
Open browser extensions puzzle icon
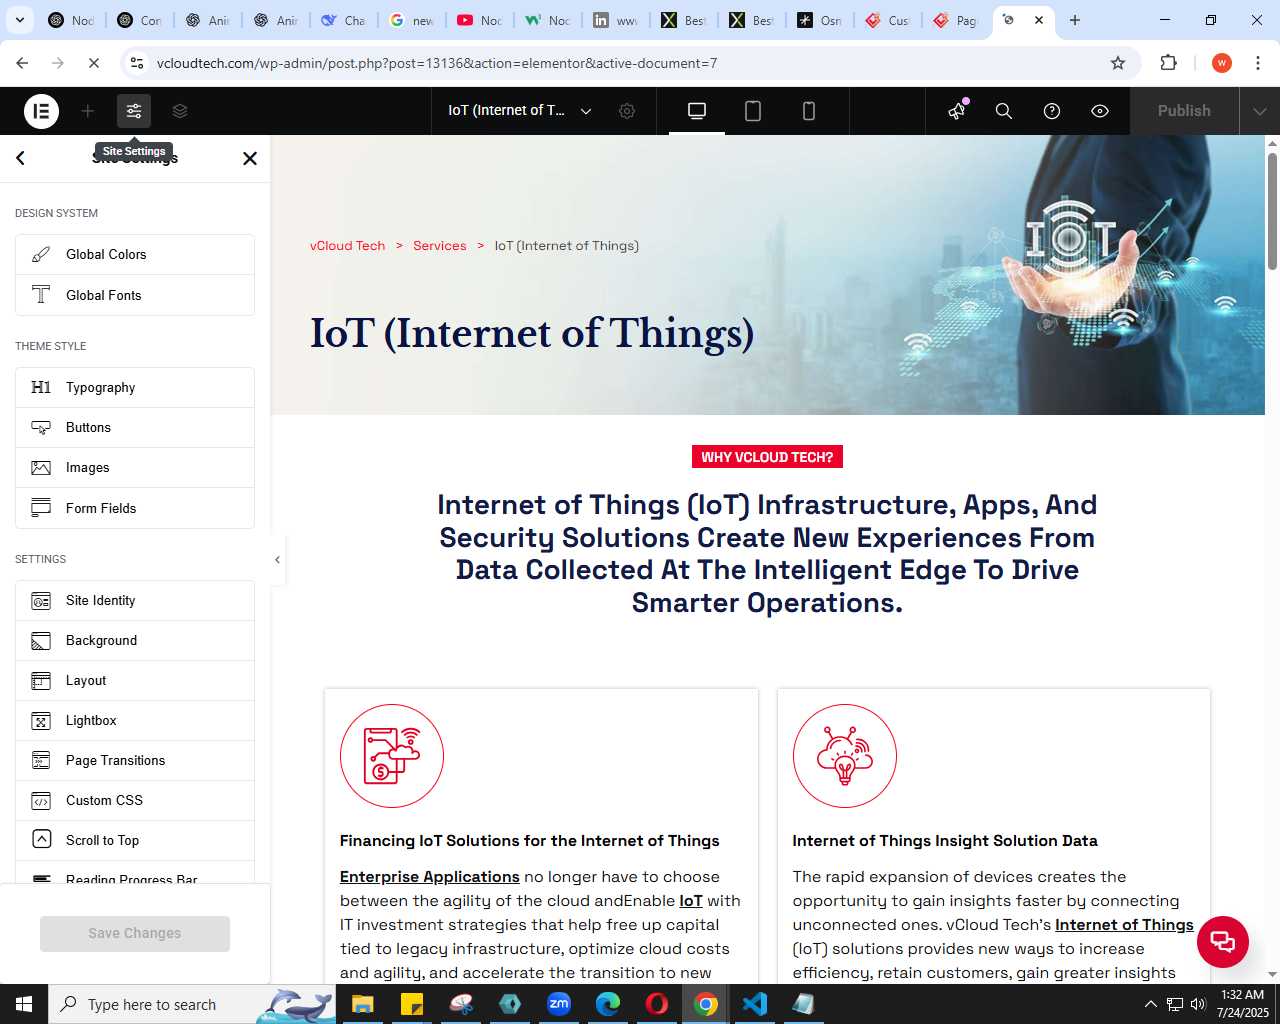click(x=1168, y=63)
